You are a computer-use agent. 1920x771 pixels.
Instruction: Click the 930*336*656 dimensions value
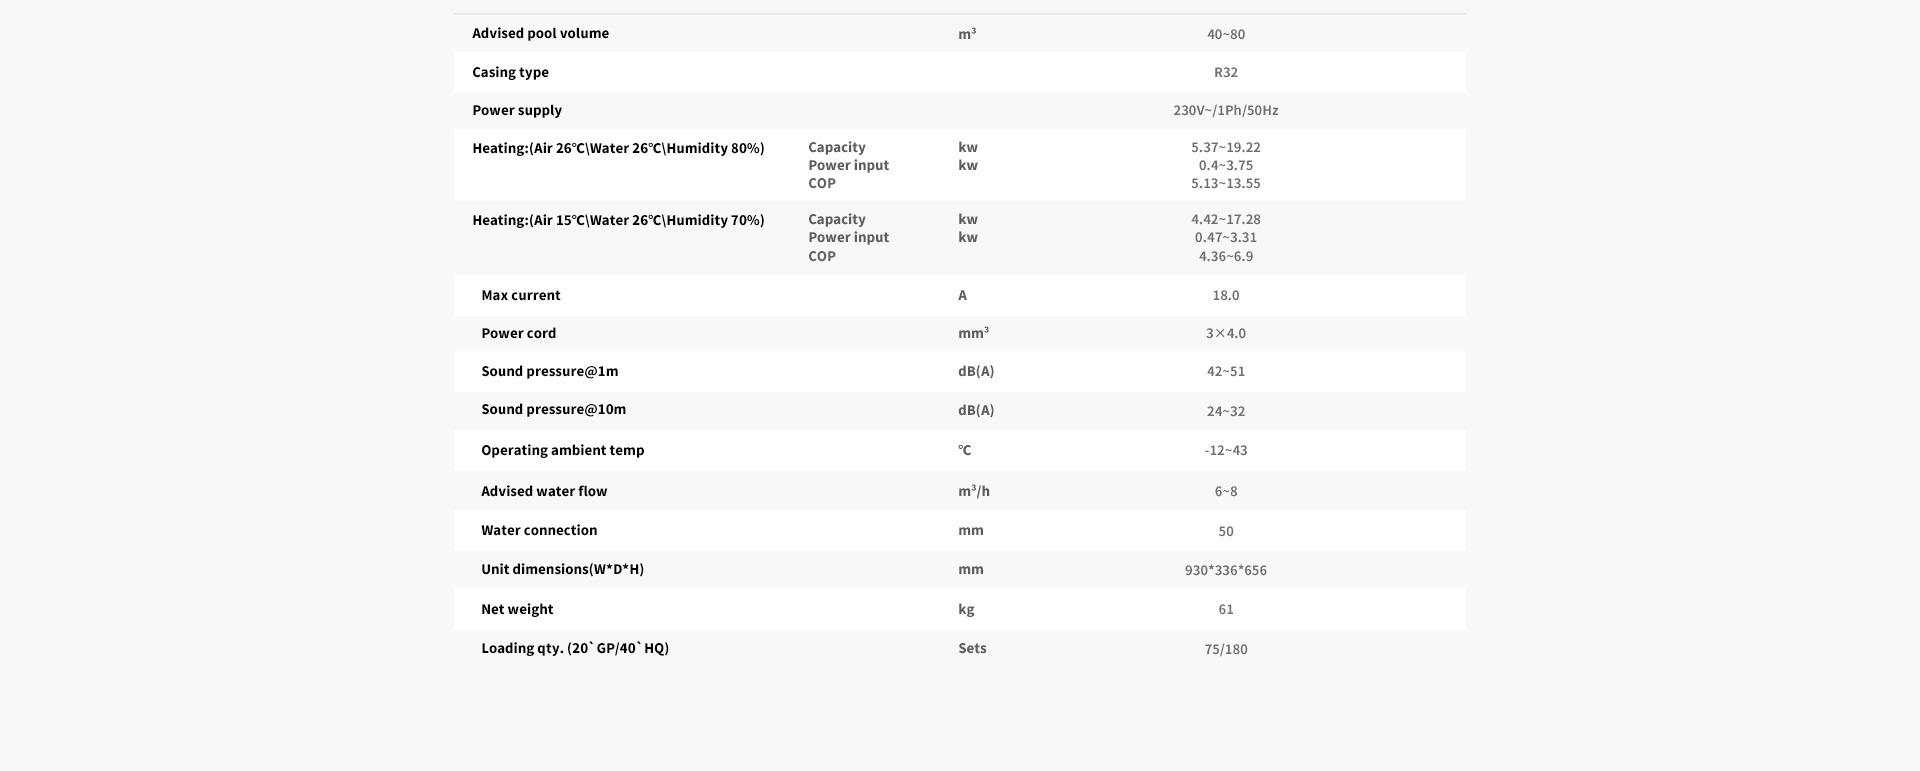1225,570
